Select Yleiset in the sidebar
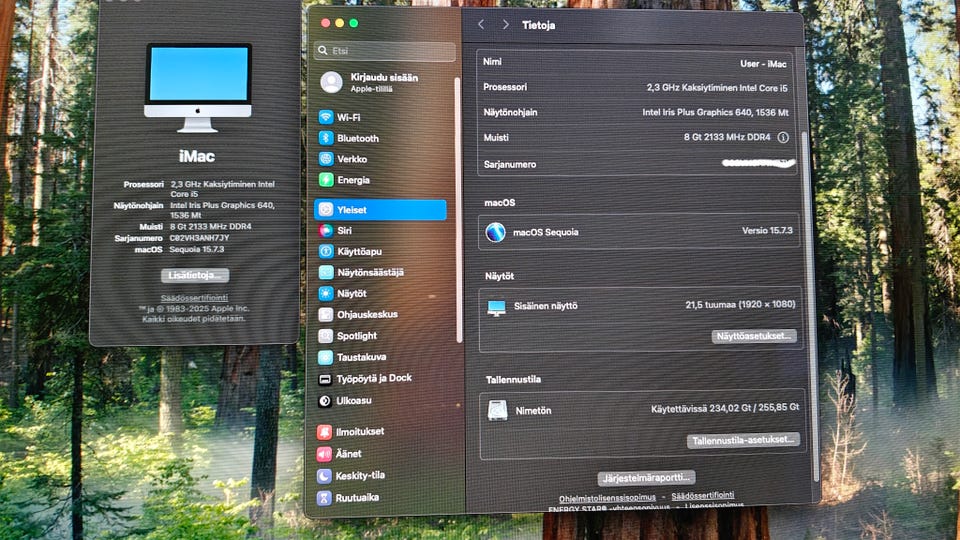 380,209
